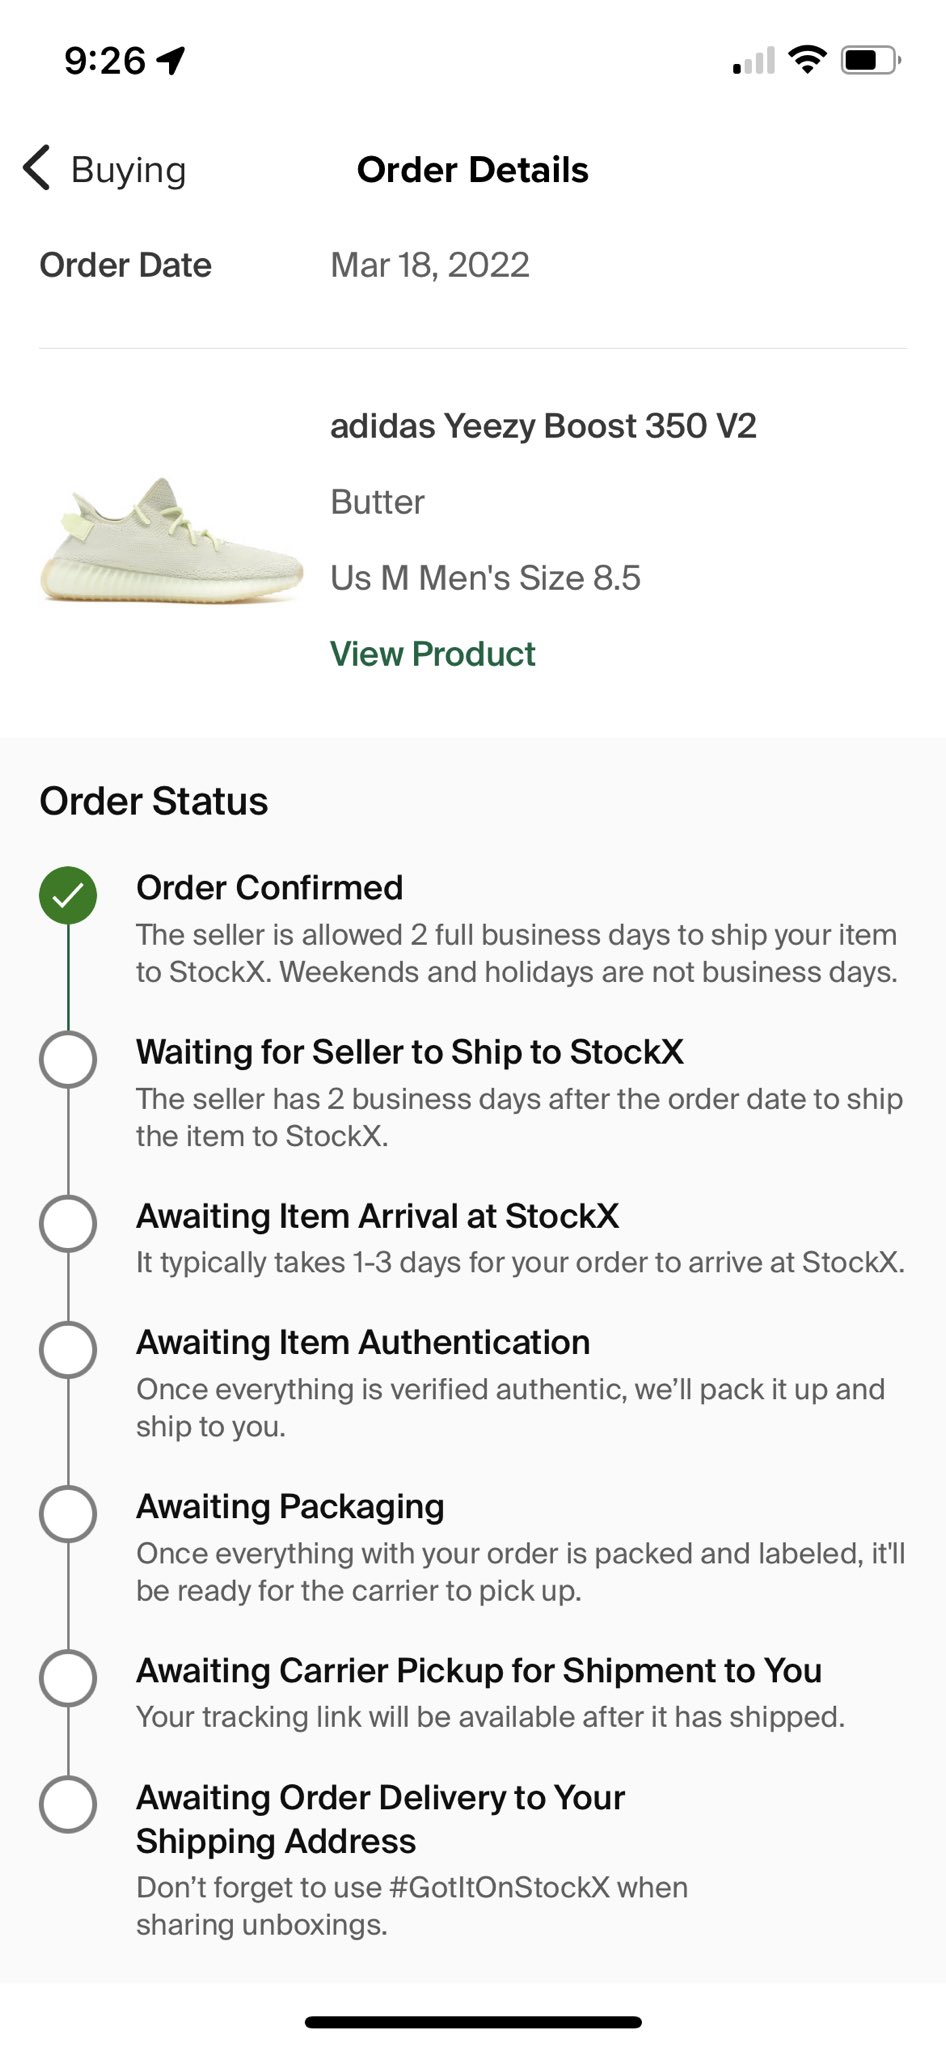Tap the Order Status section heading

[x=154, y=801]
